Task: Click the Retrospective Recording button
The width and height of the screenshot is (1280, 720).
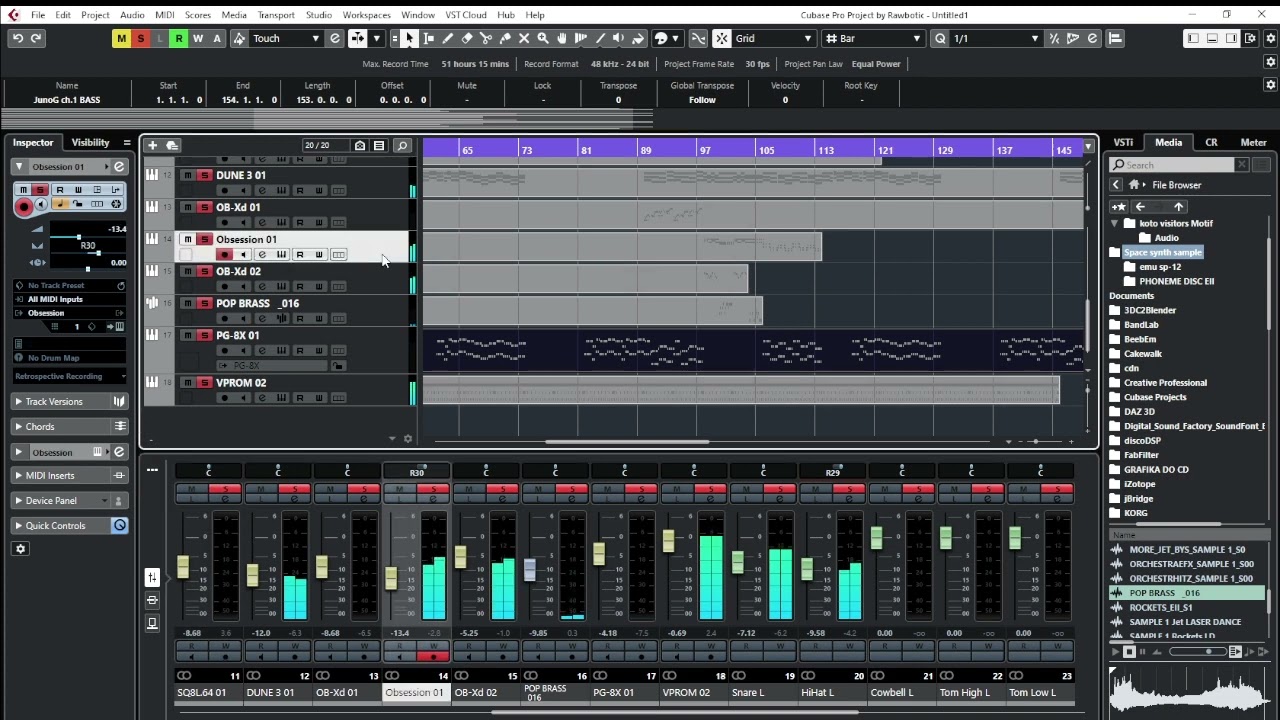Action: 69,376
